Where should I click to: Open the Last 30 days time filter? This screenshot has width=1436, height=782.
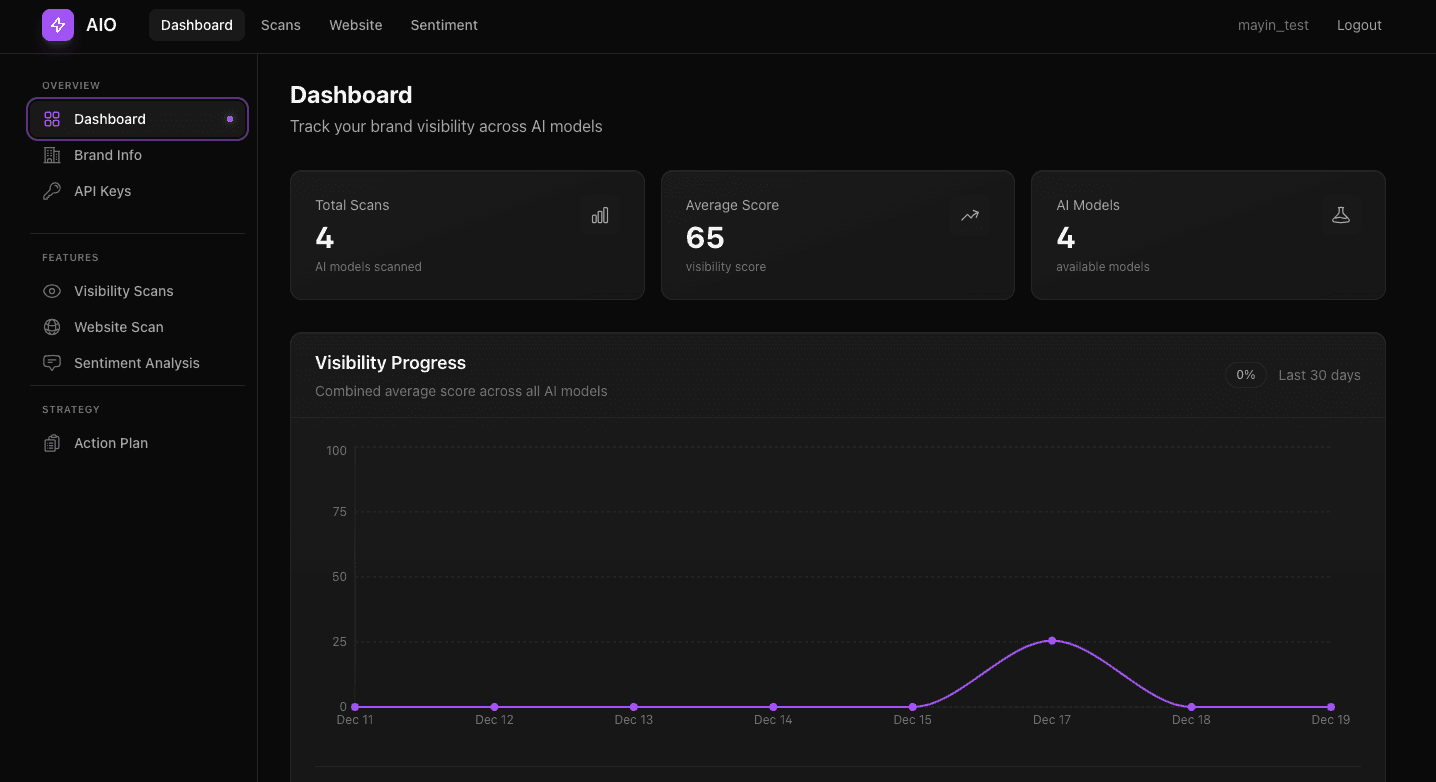click(1319, 375)
